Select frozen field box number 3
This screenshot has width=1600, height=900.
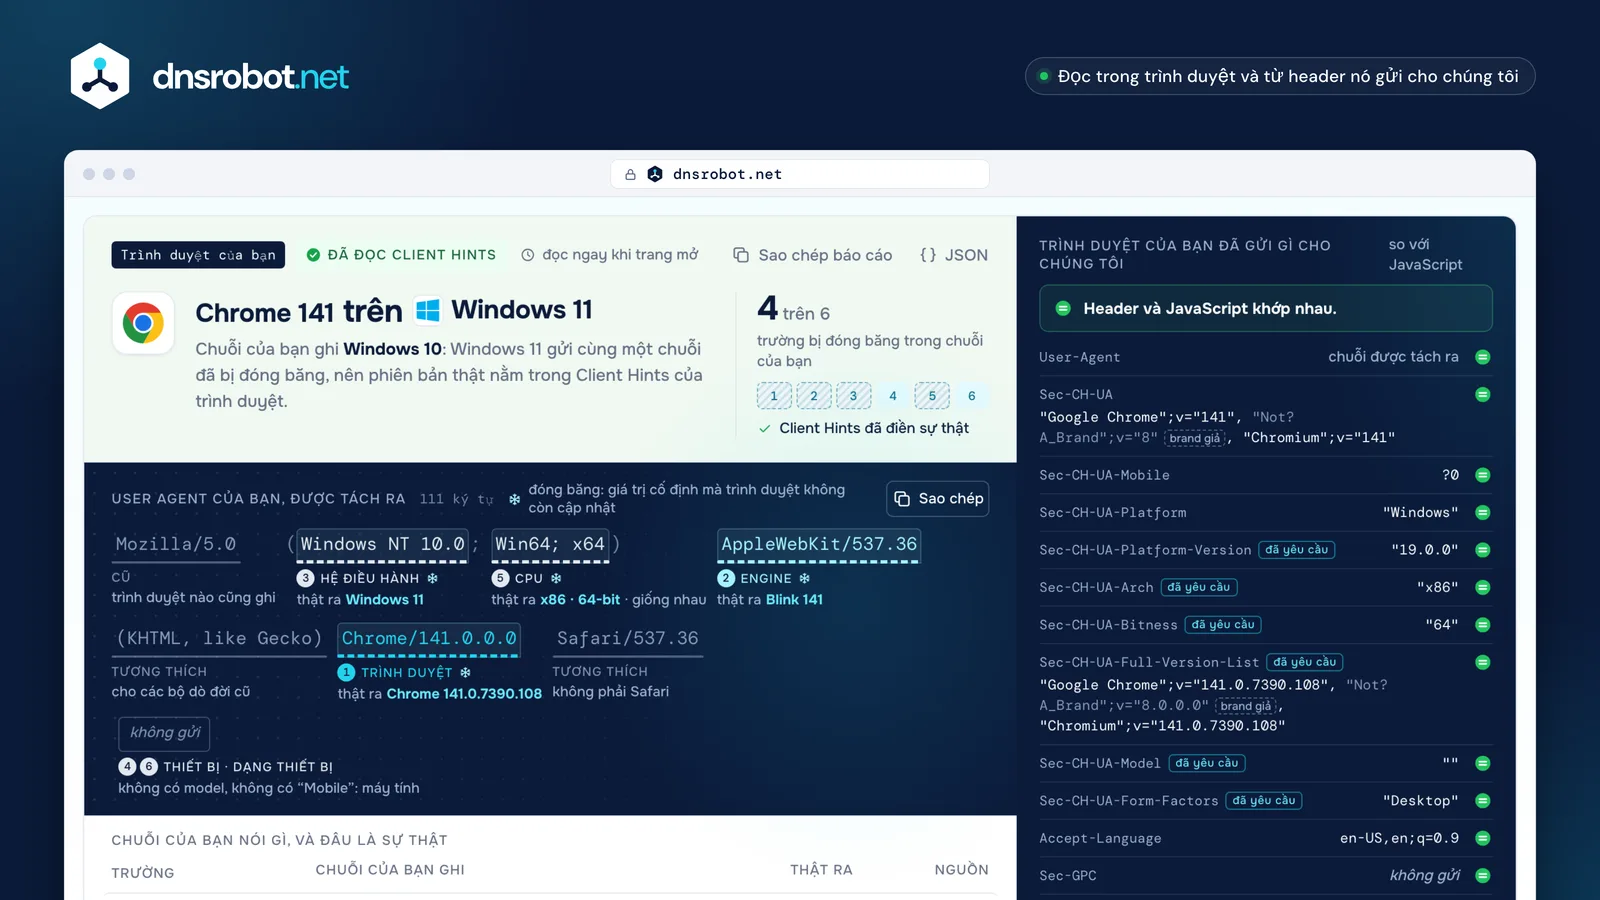pyautogui.click(x=853, y=396)
